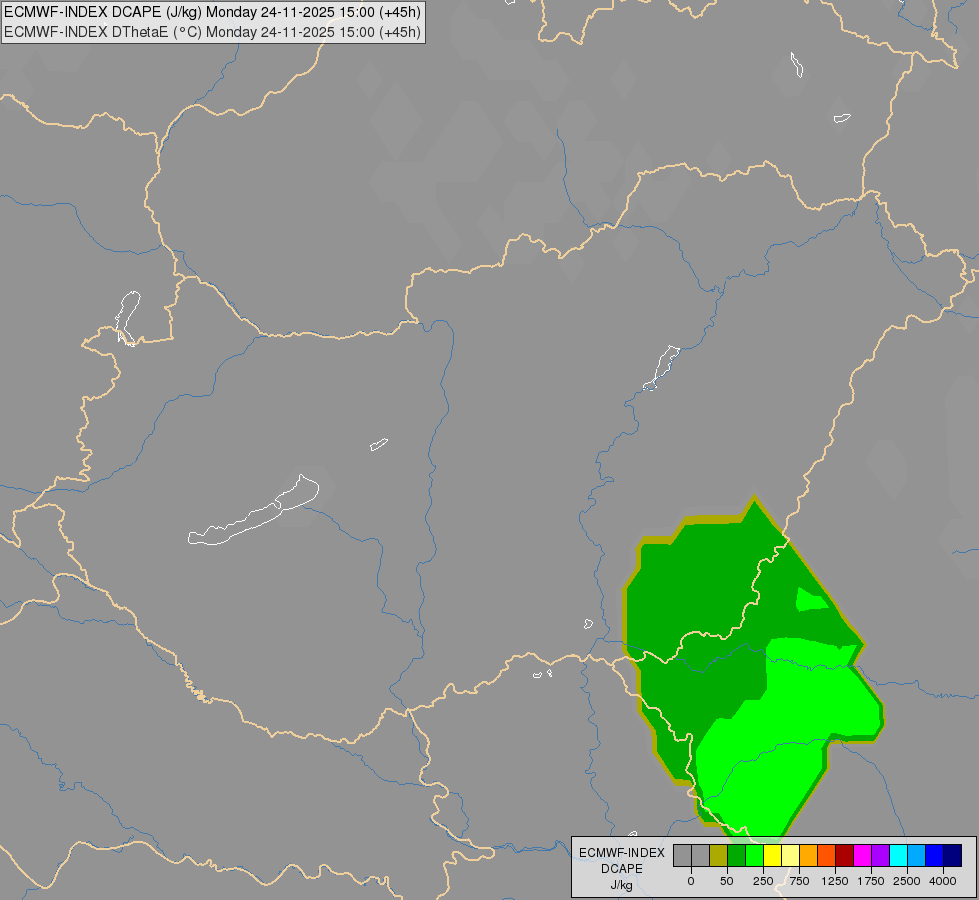The width and height of the screenshot is (979, 900).
Task: Click the legend label "2500"
Action: point(907,881)
